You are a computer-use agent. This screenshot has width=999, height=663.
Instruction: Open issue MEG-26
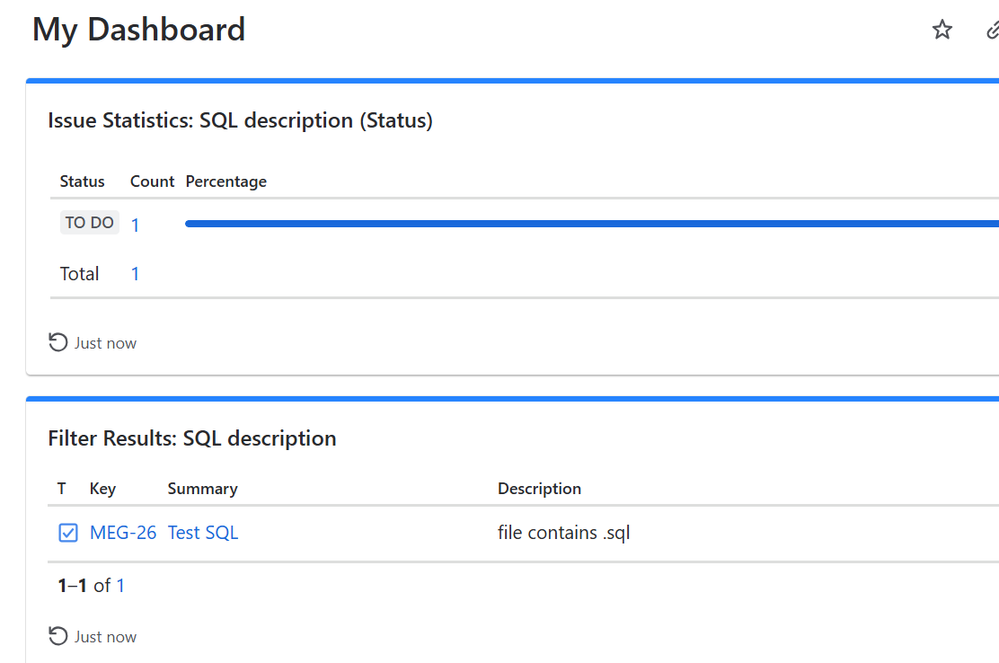122,533
